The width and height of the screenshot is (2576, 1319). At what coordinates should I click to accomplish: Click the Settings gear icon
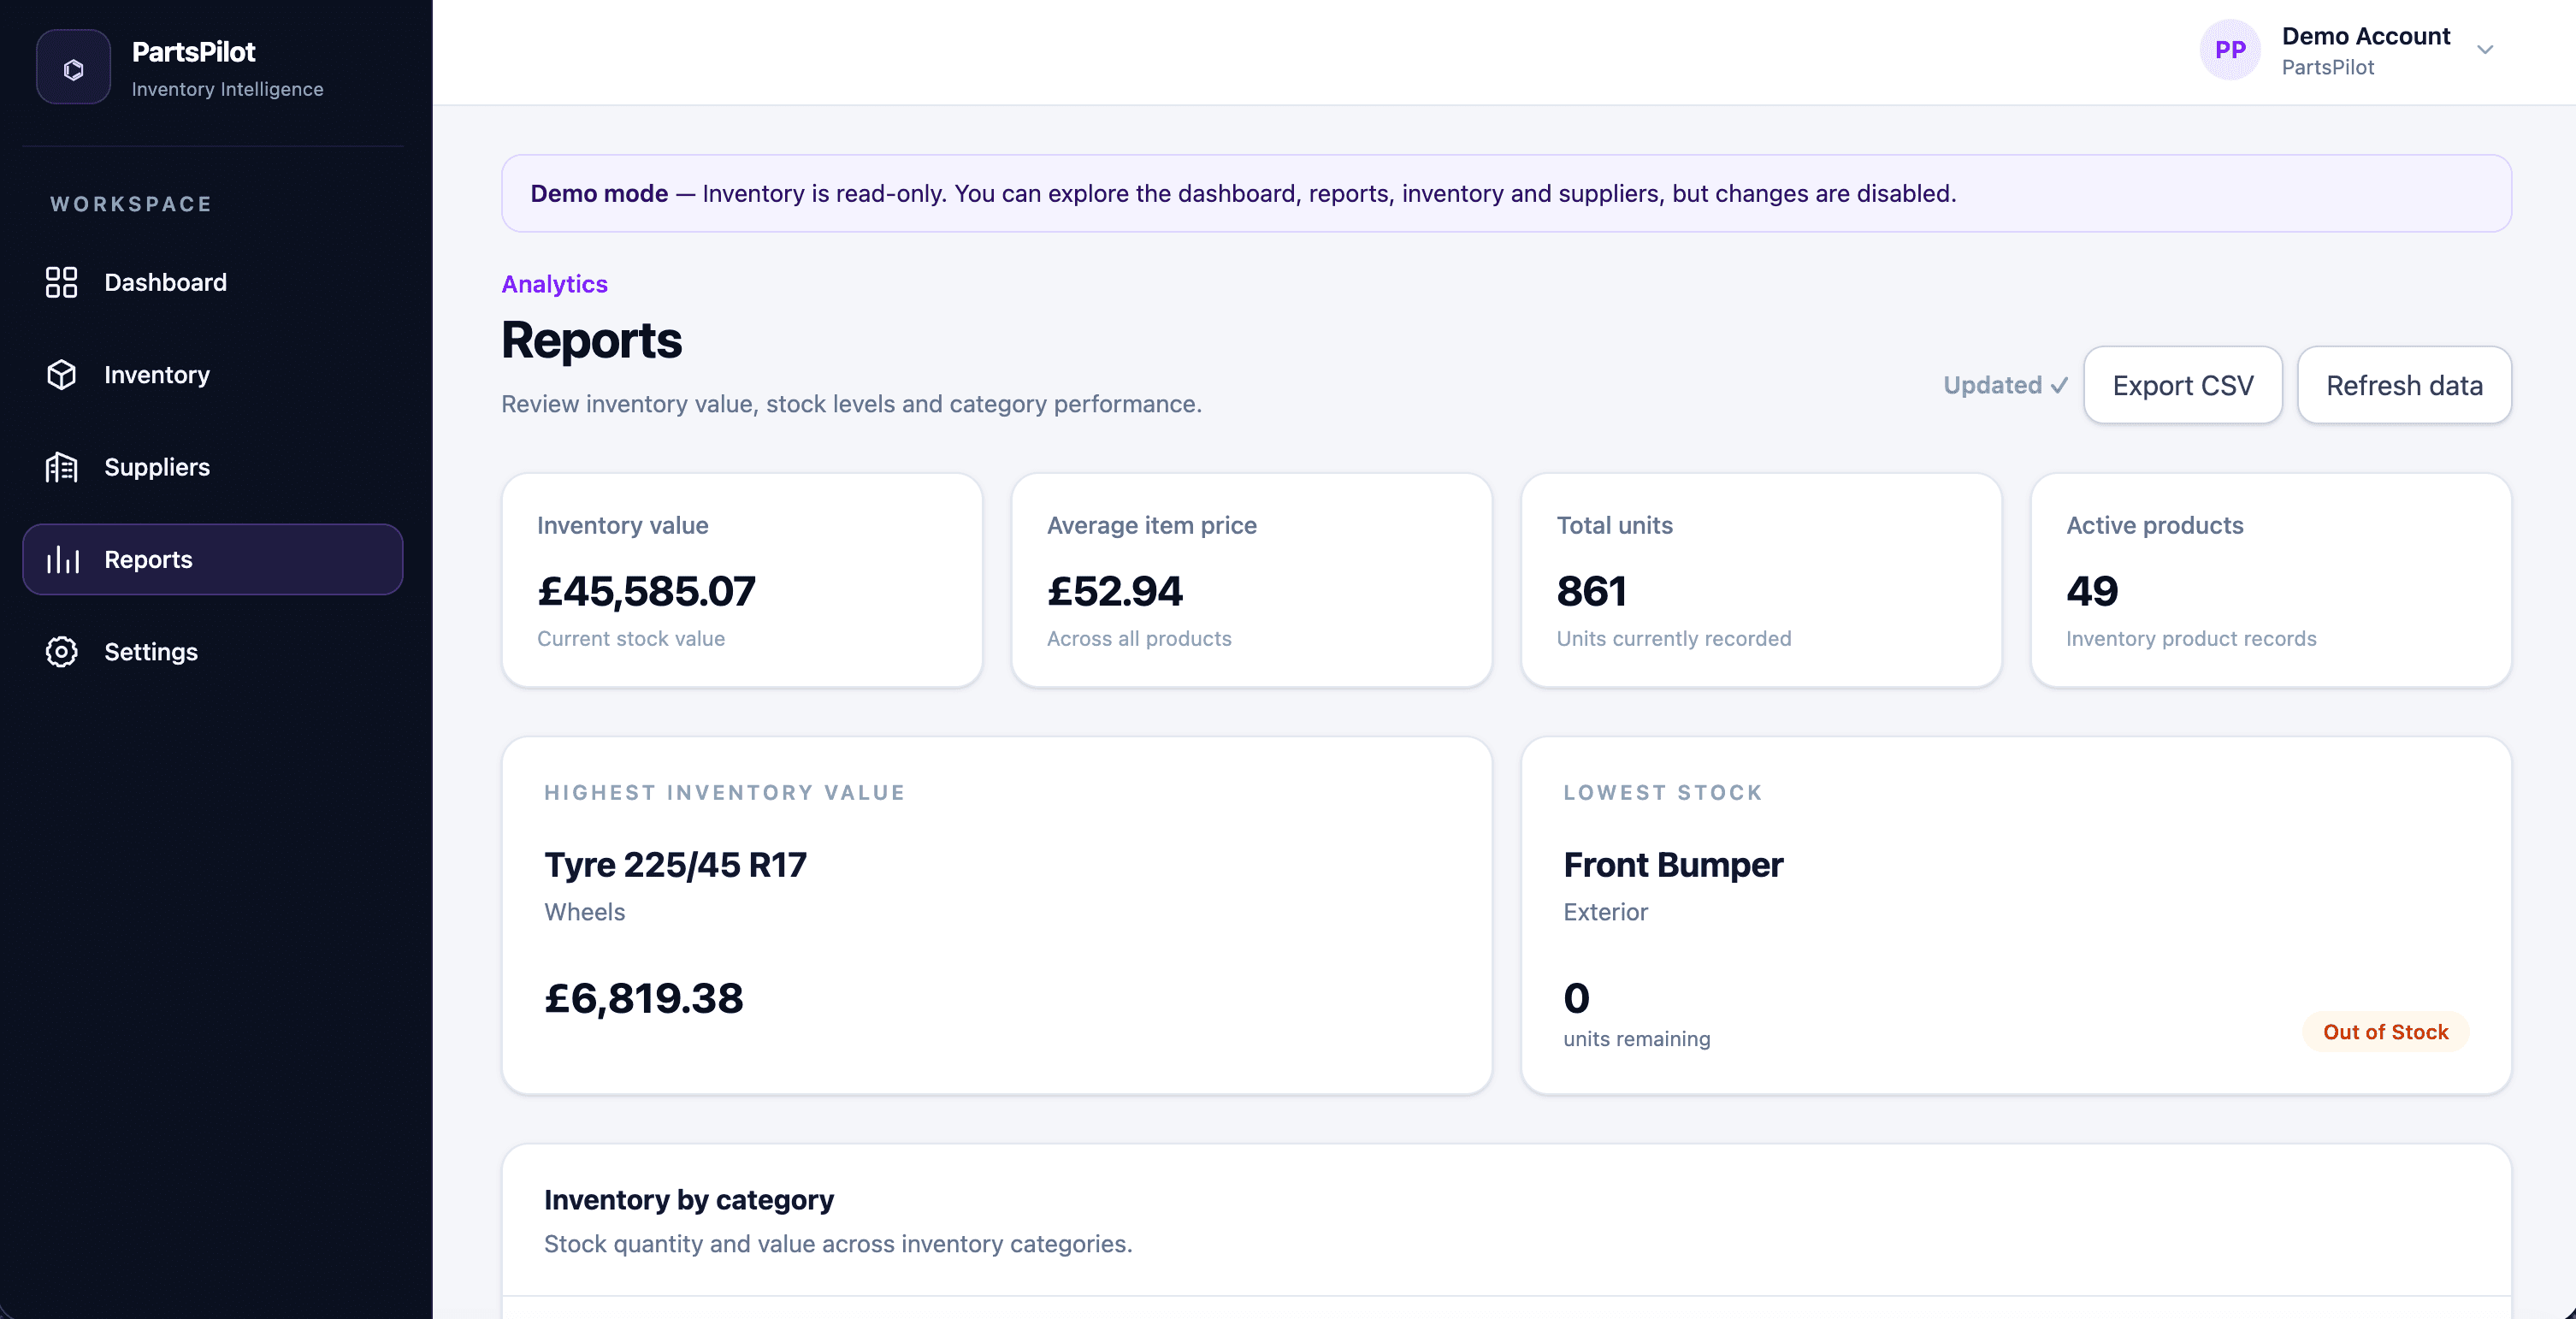[x=62, y=652]
